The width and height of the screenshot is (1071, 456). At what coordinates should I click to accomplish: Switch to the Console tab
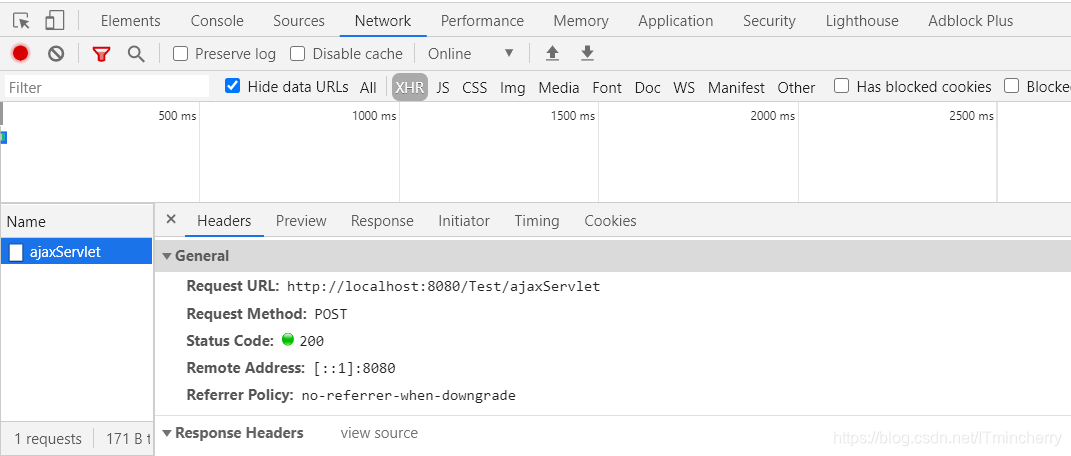tap(217, 20)
